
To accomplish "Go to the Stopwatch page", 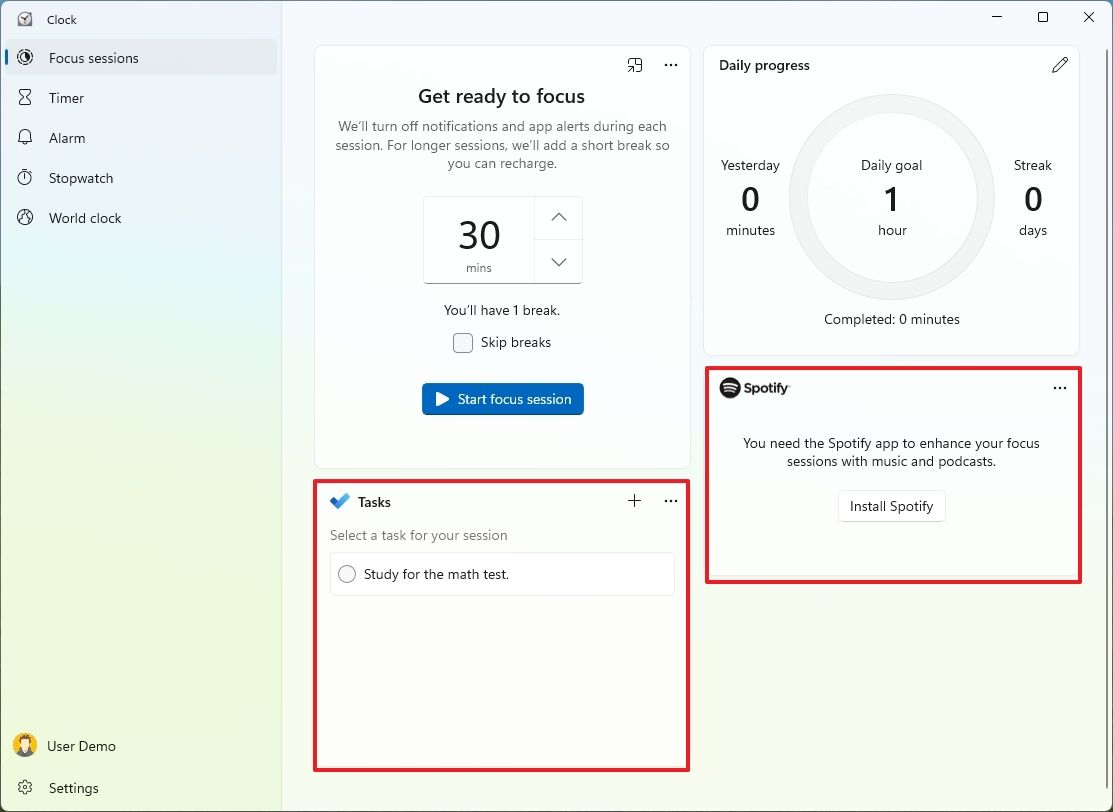I will [x=81, y=178].
